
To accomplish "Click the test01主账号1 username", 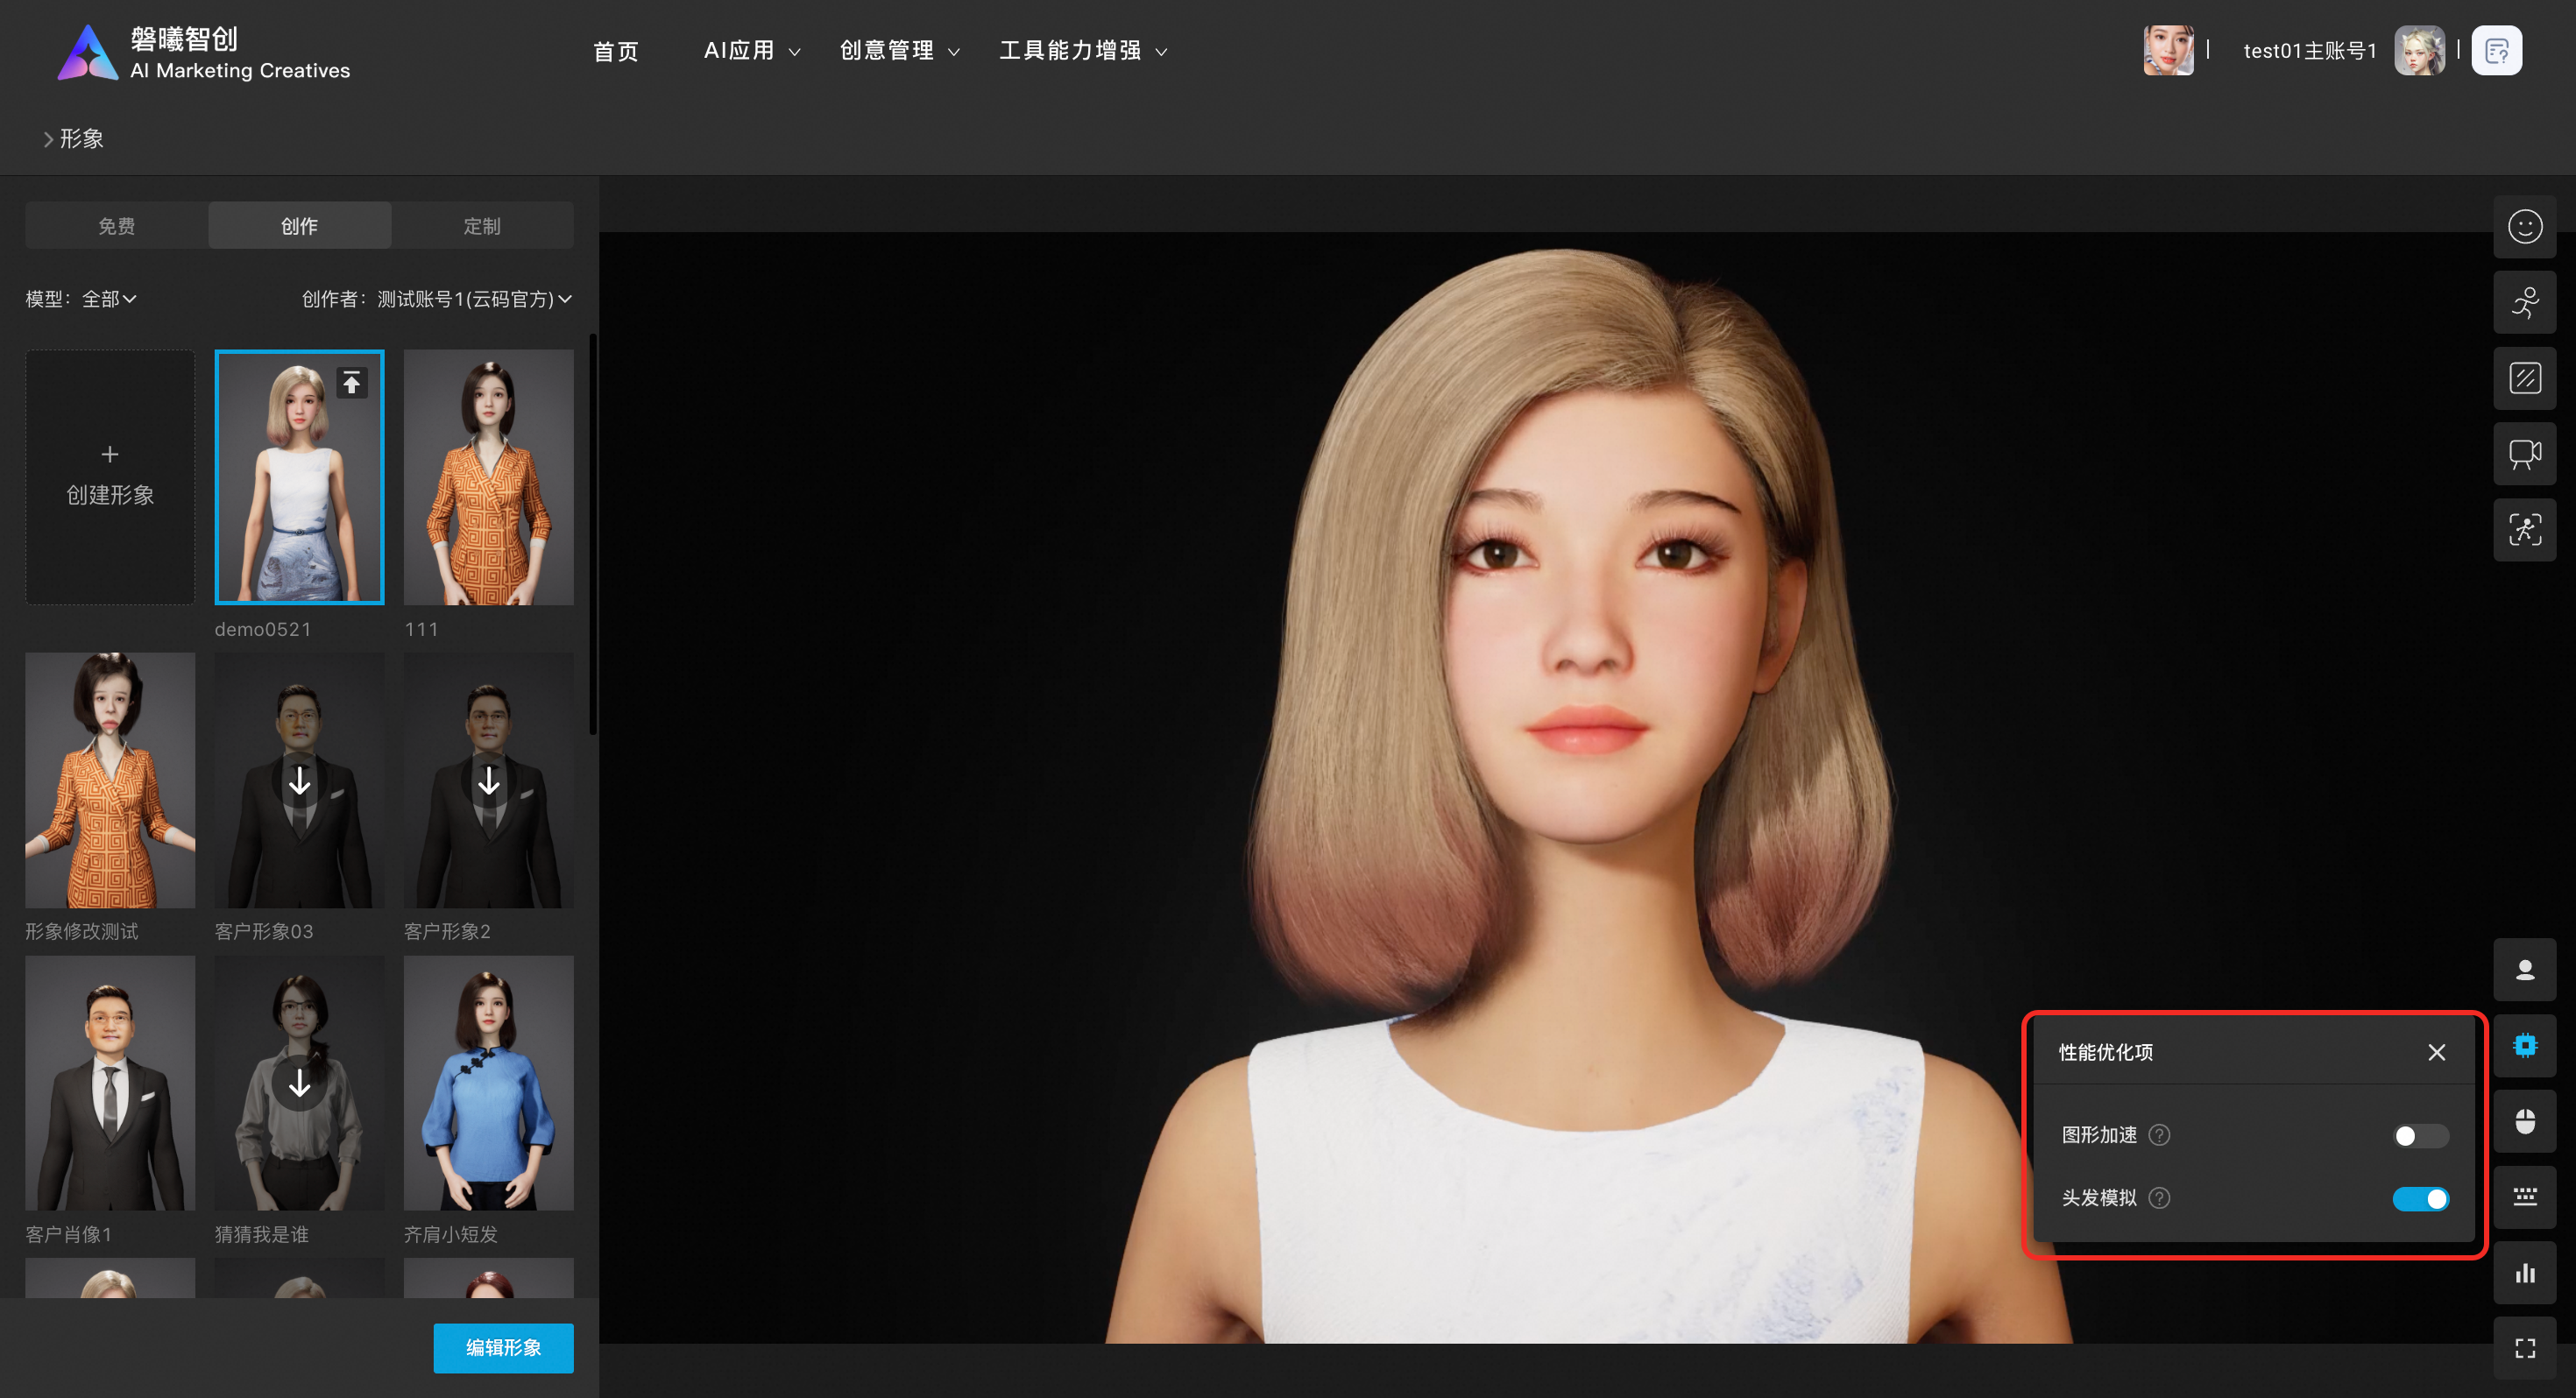I will [2310, 51].
